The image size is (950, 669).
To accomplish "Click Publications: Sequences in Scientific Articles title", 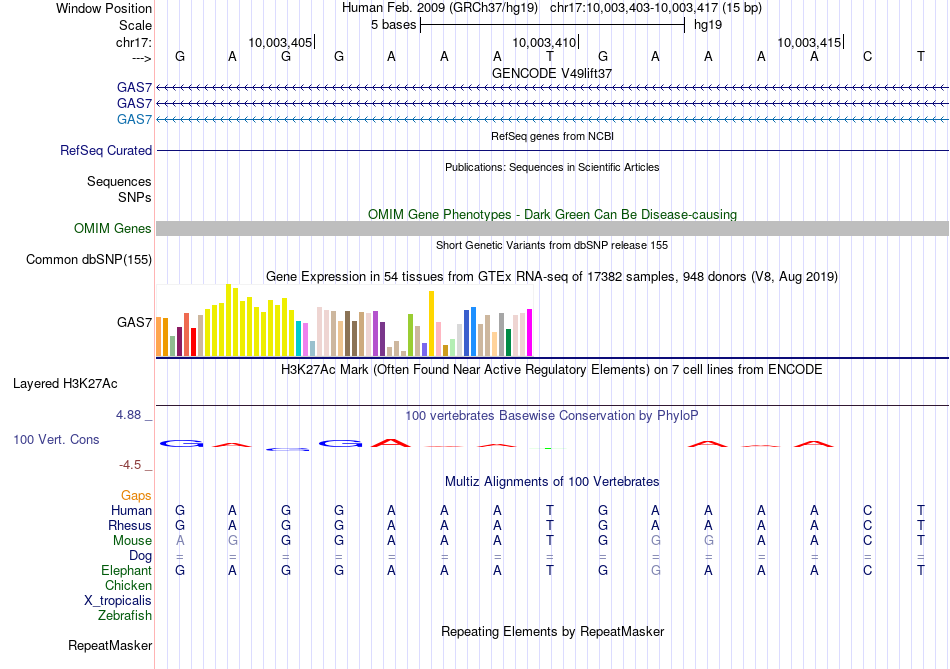I will [x=552, y=167].
